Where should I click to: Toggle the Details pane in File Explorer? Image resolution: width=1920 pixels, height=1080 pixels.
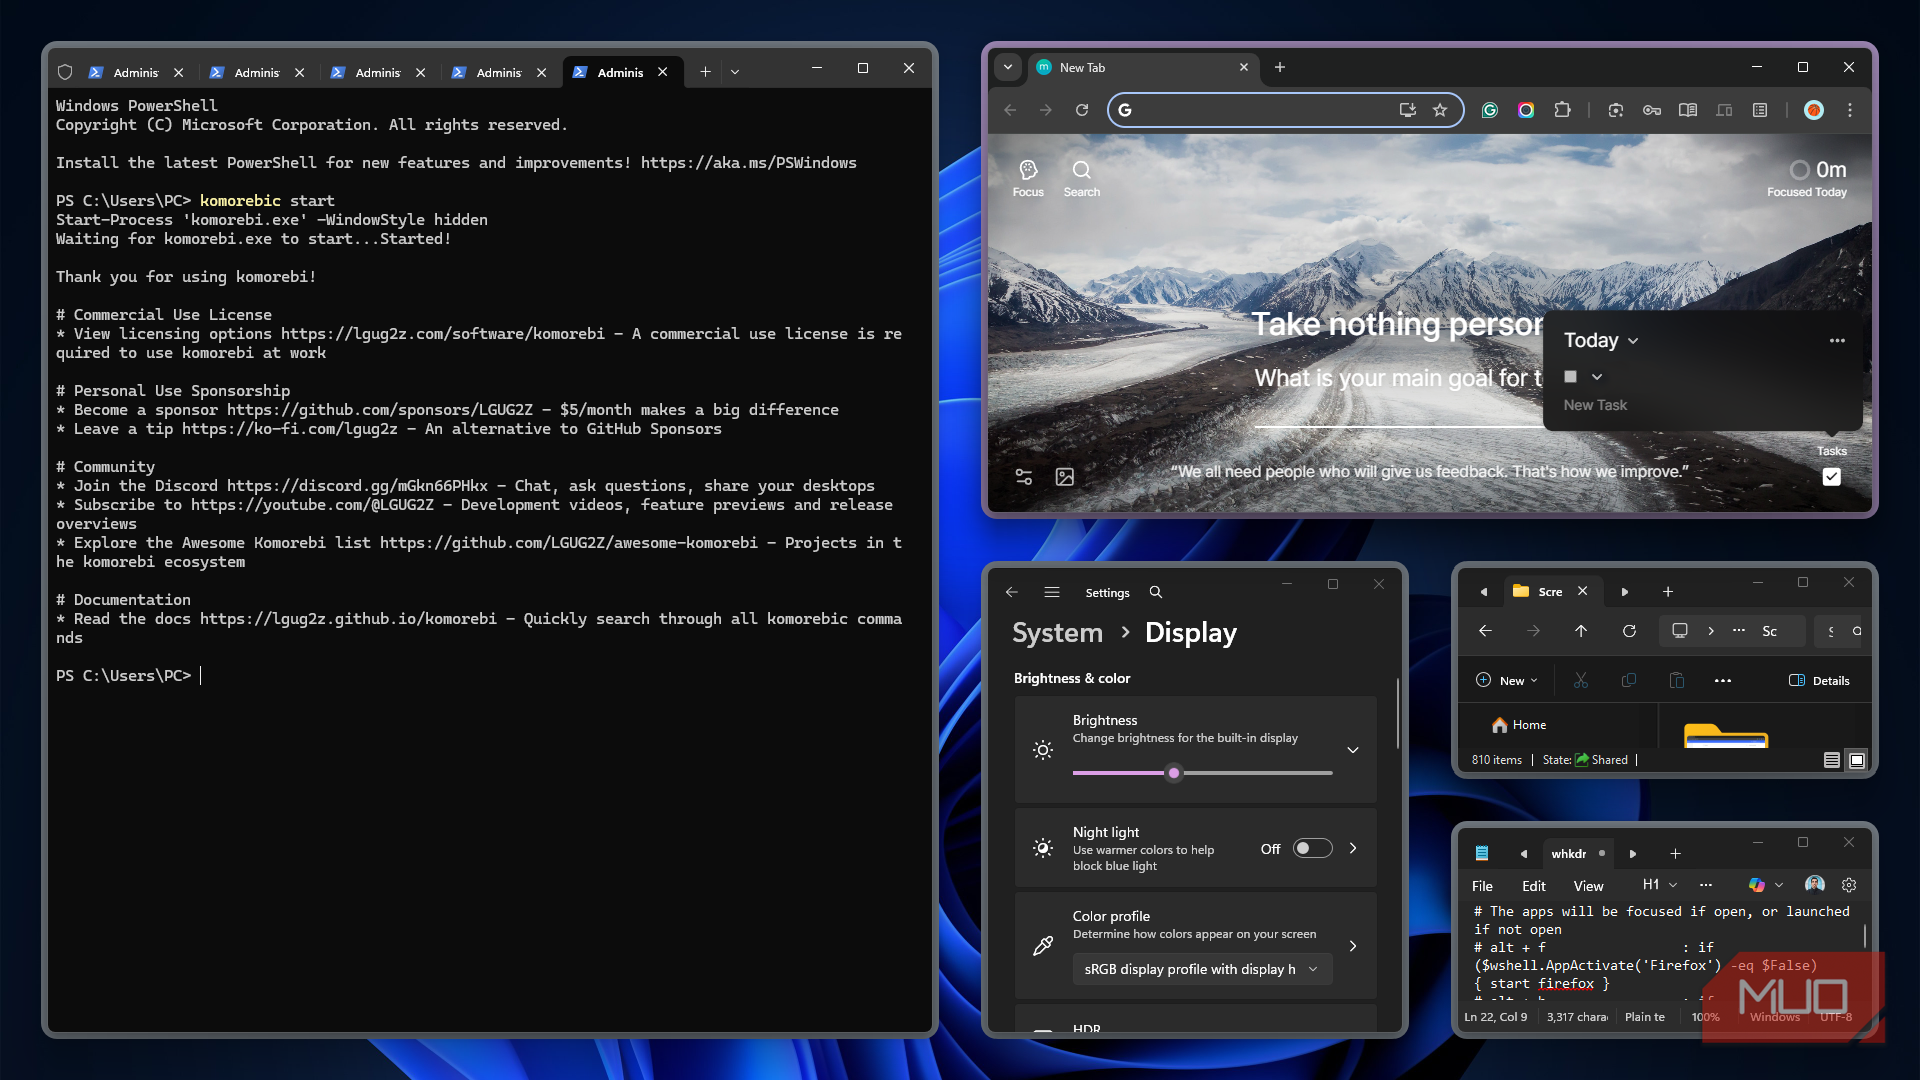1819,681
